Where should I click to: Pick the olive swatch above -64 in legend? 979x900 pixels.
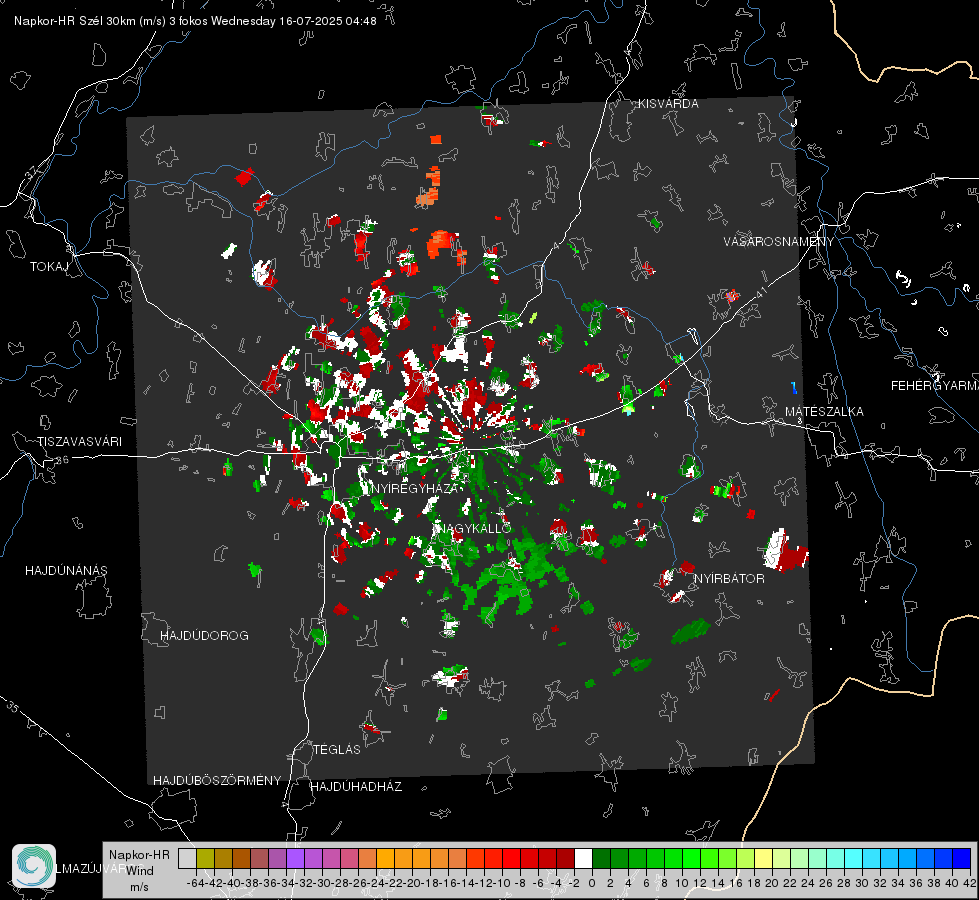tap(205, 858)
